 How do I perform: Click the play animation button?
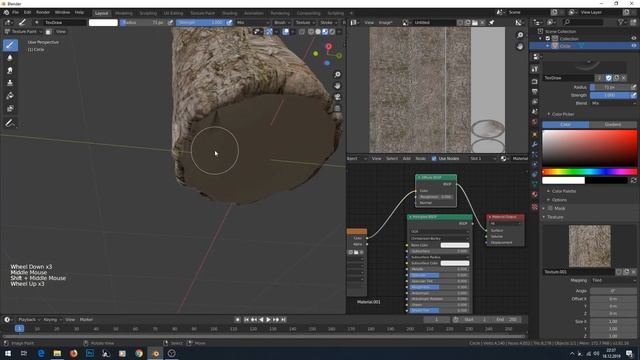[x=268, y=320]
